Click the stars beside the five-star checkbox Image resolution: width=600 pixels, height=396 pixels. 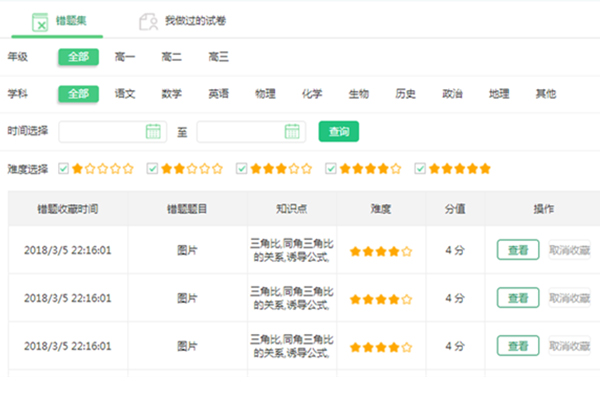[460, 169]
